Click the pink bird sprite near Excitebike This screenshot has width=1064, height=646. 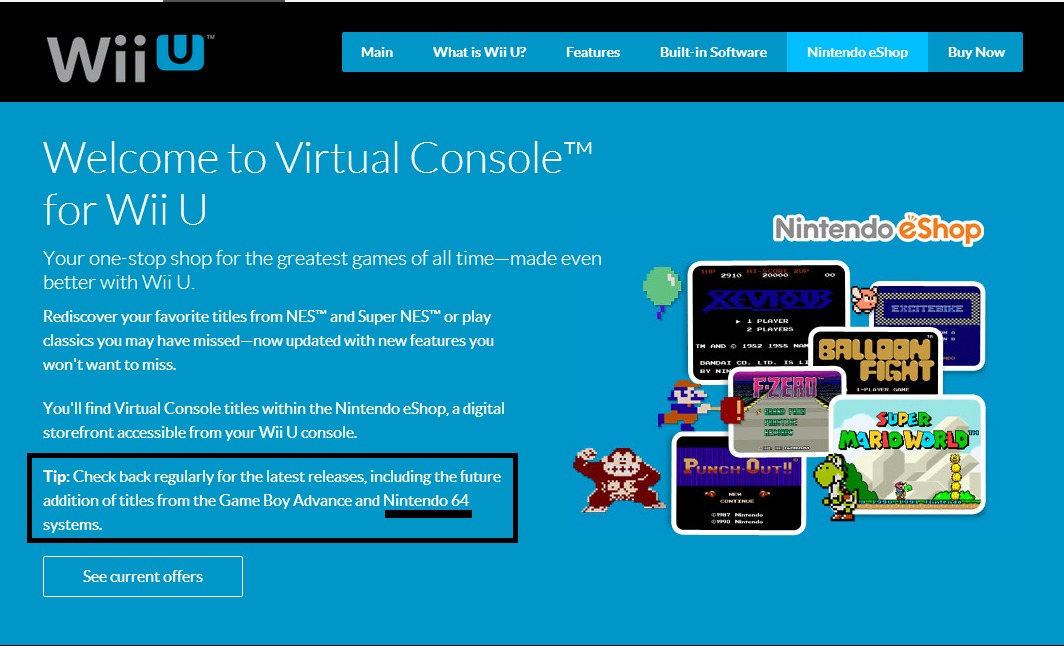point(864,299)
